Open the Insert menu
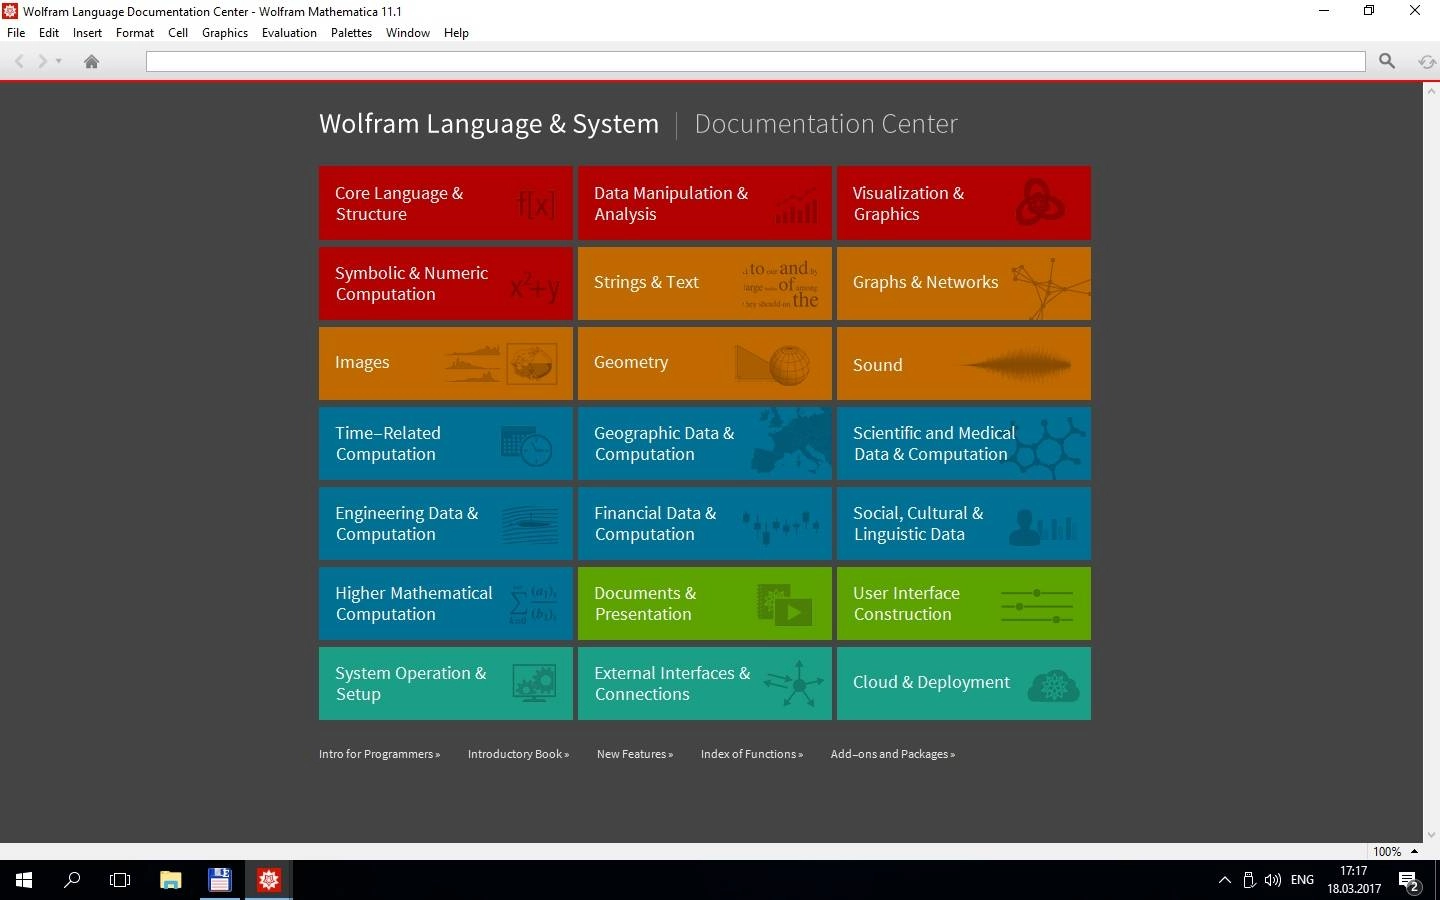This screenshot has width=1440, height=900. 87,33
